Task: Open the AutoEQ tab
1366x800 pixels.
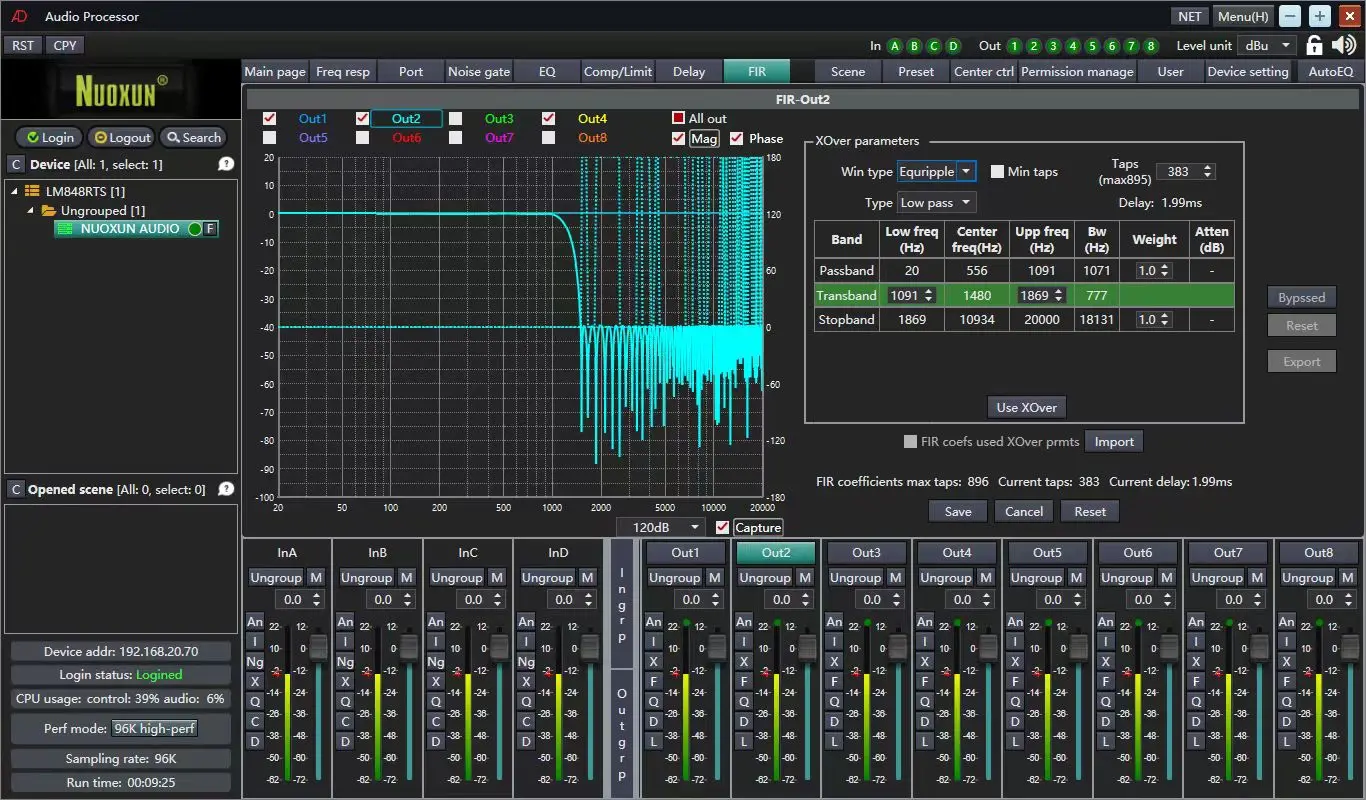Action: pos(1330,72)
